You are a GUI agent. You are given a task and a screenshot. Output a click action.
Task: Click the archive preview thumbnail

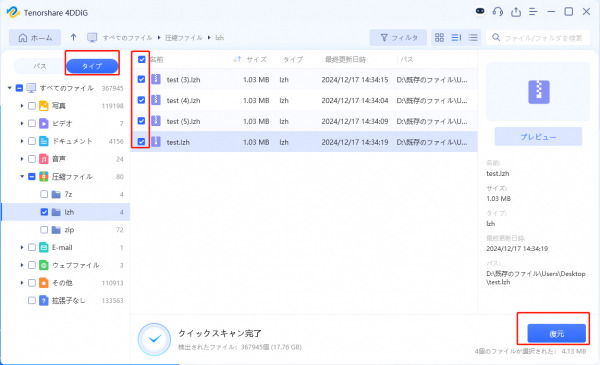(x=538, y=92)
